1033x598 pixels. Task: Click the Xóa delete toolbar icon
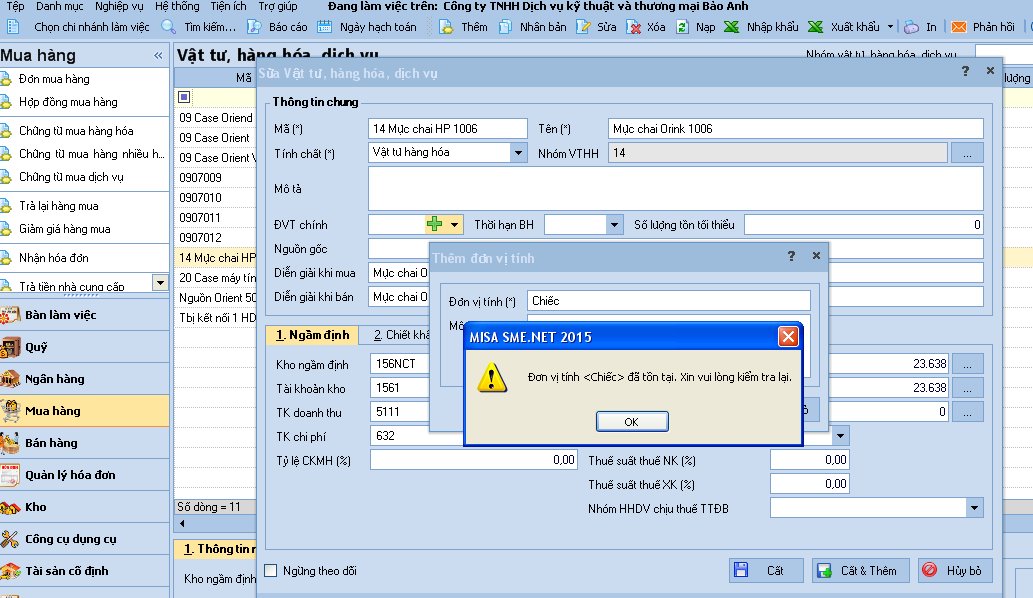coord(634,27)
